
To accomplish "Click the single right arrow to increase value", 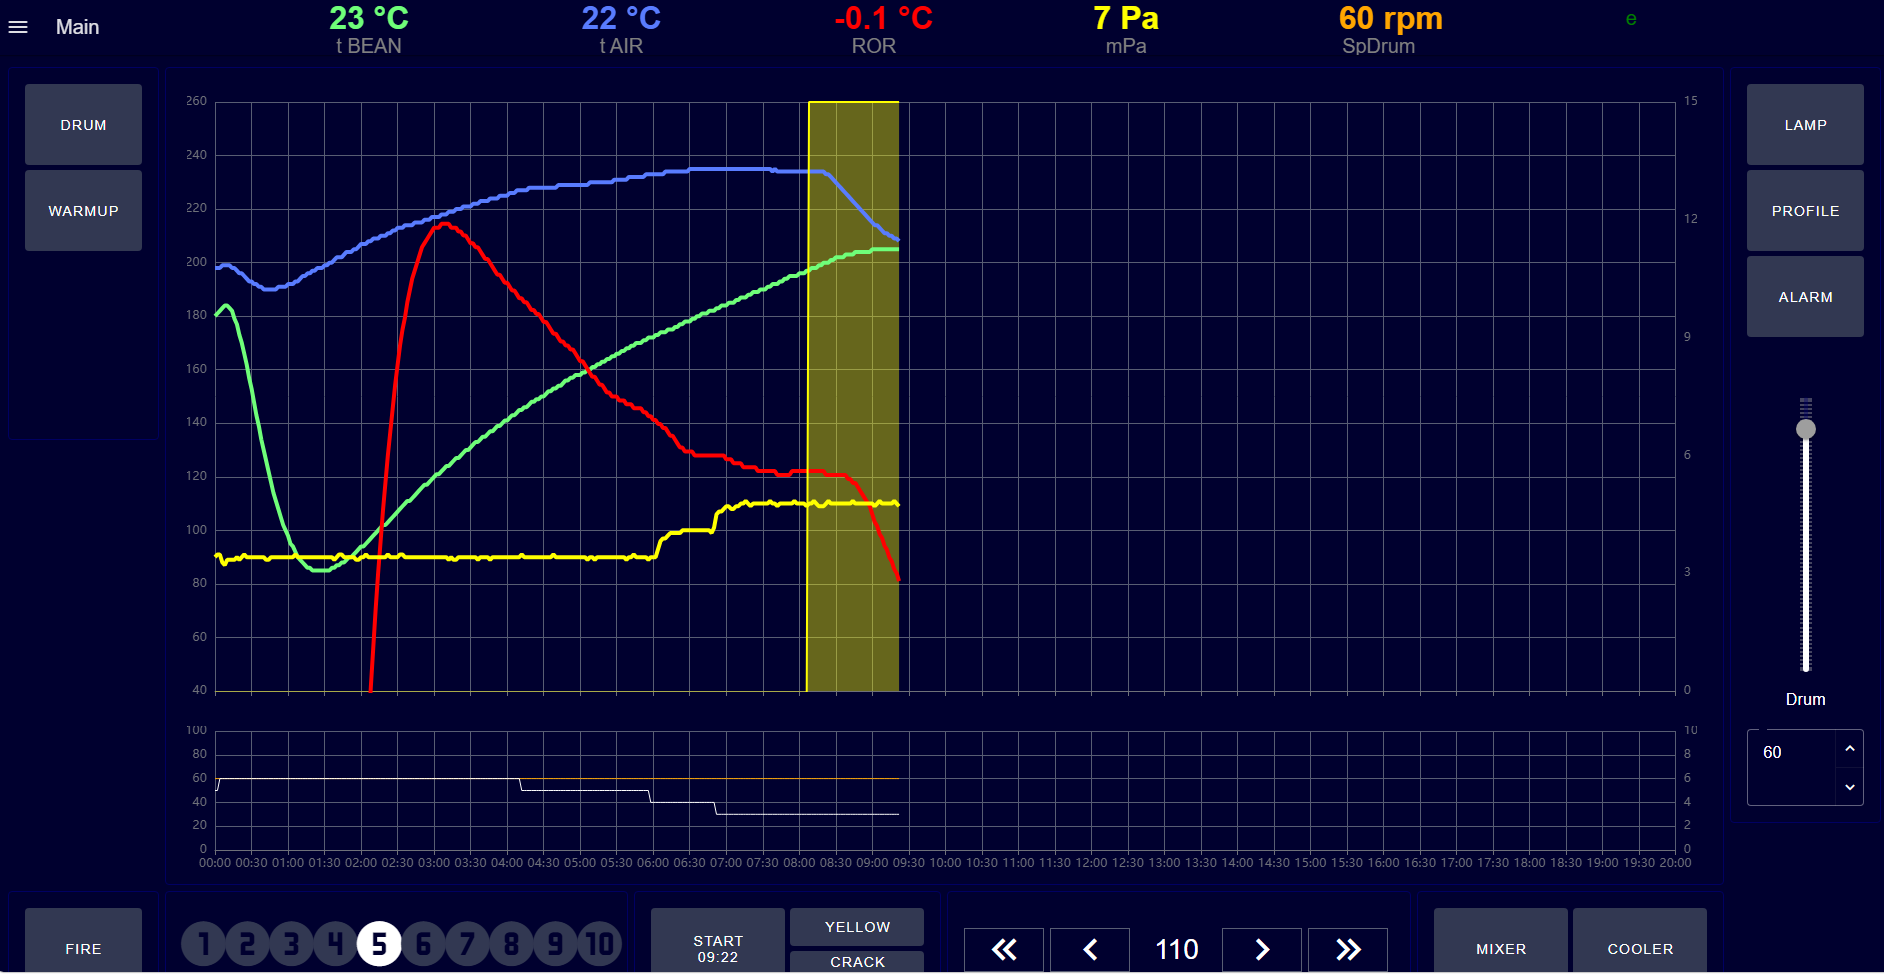I will tap(1262, 949).
